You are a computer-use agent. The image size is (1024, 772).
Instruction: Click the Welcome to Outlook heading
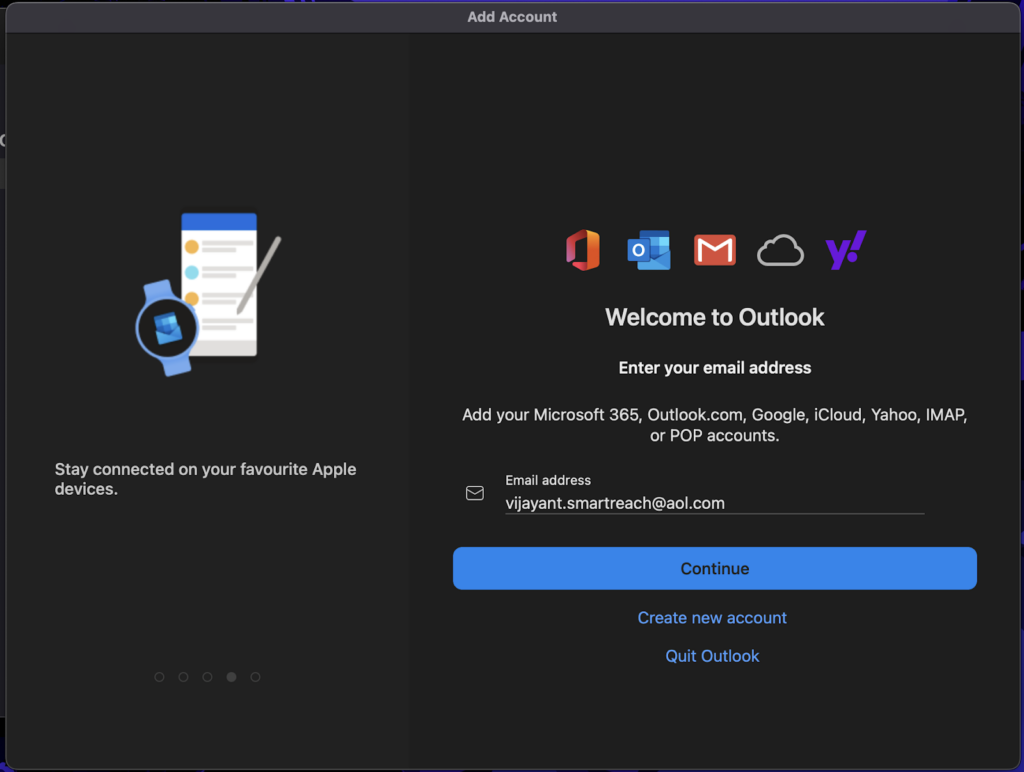pyautogui.click(x=714, y=317)
